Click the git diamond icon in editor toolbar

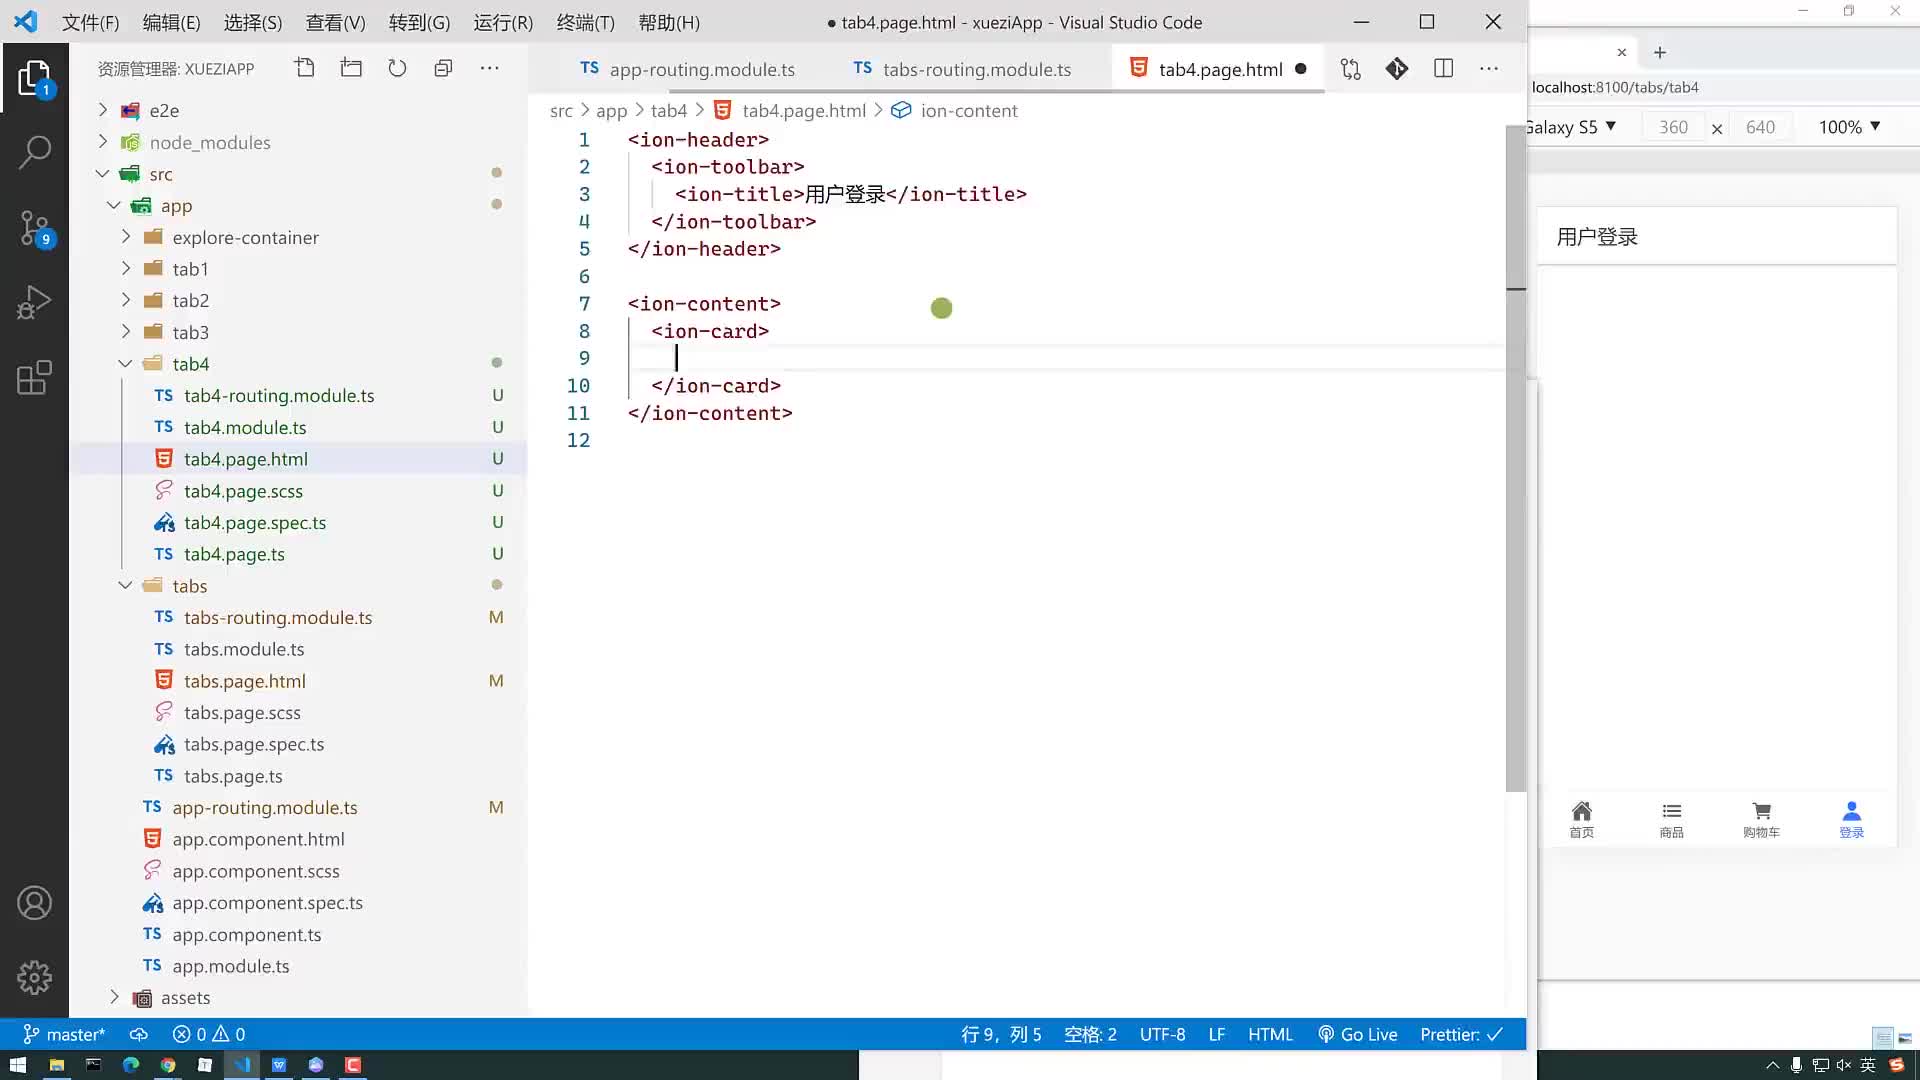(1397, 68)
